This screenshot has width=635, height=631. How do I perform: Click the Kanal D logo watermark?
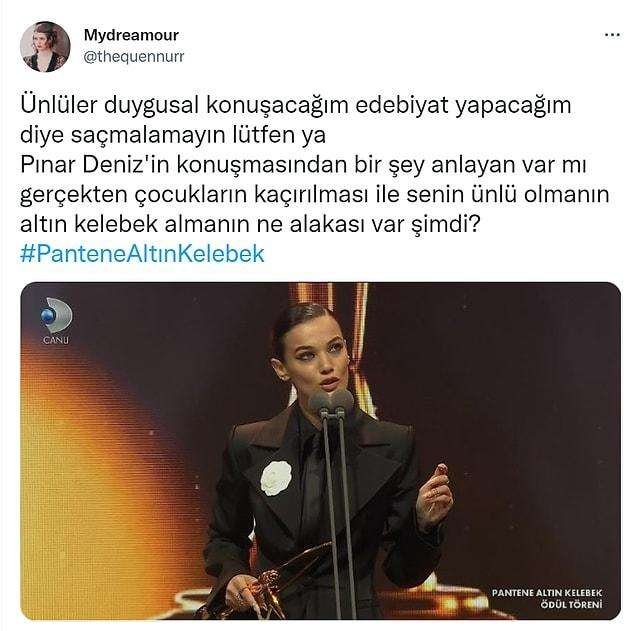(x=56, y=321)
